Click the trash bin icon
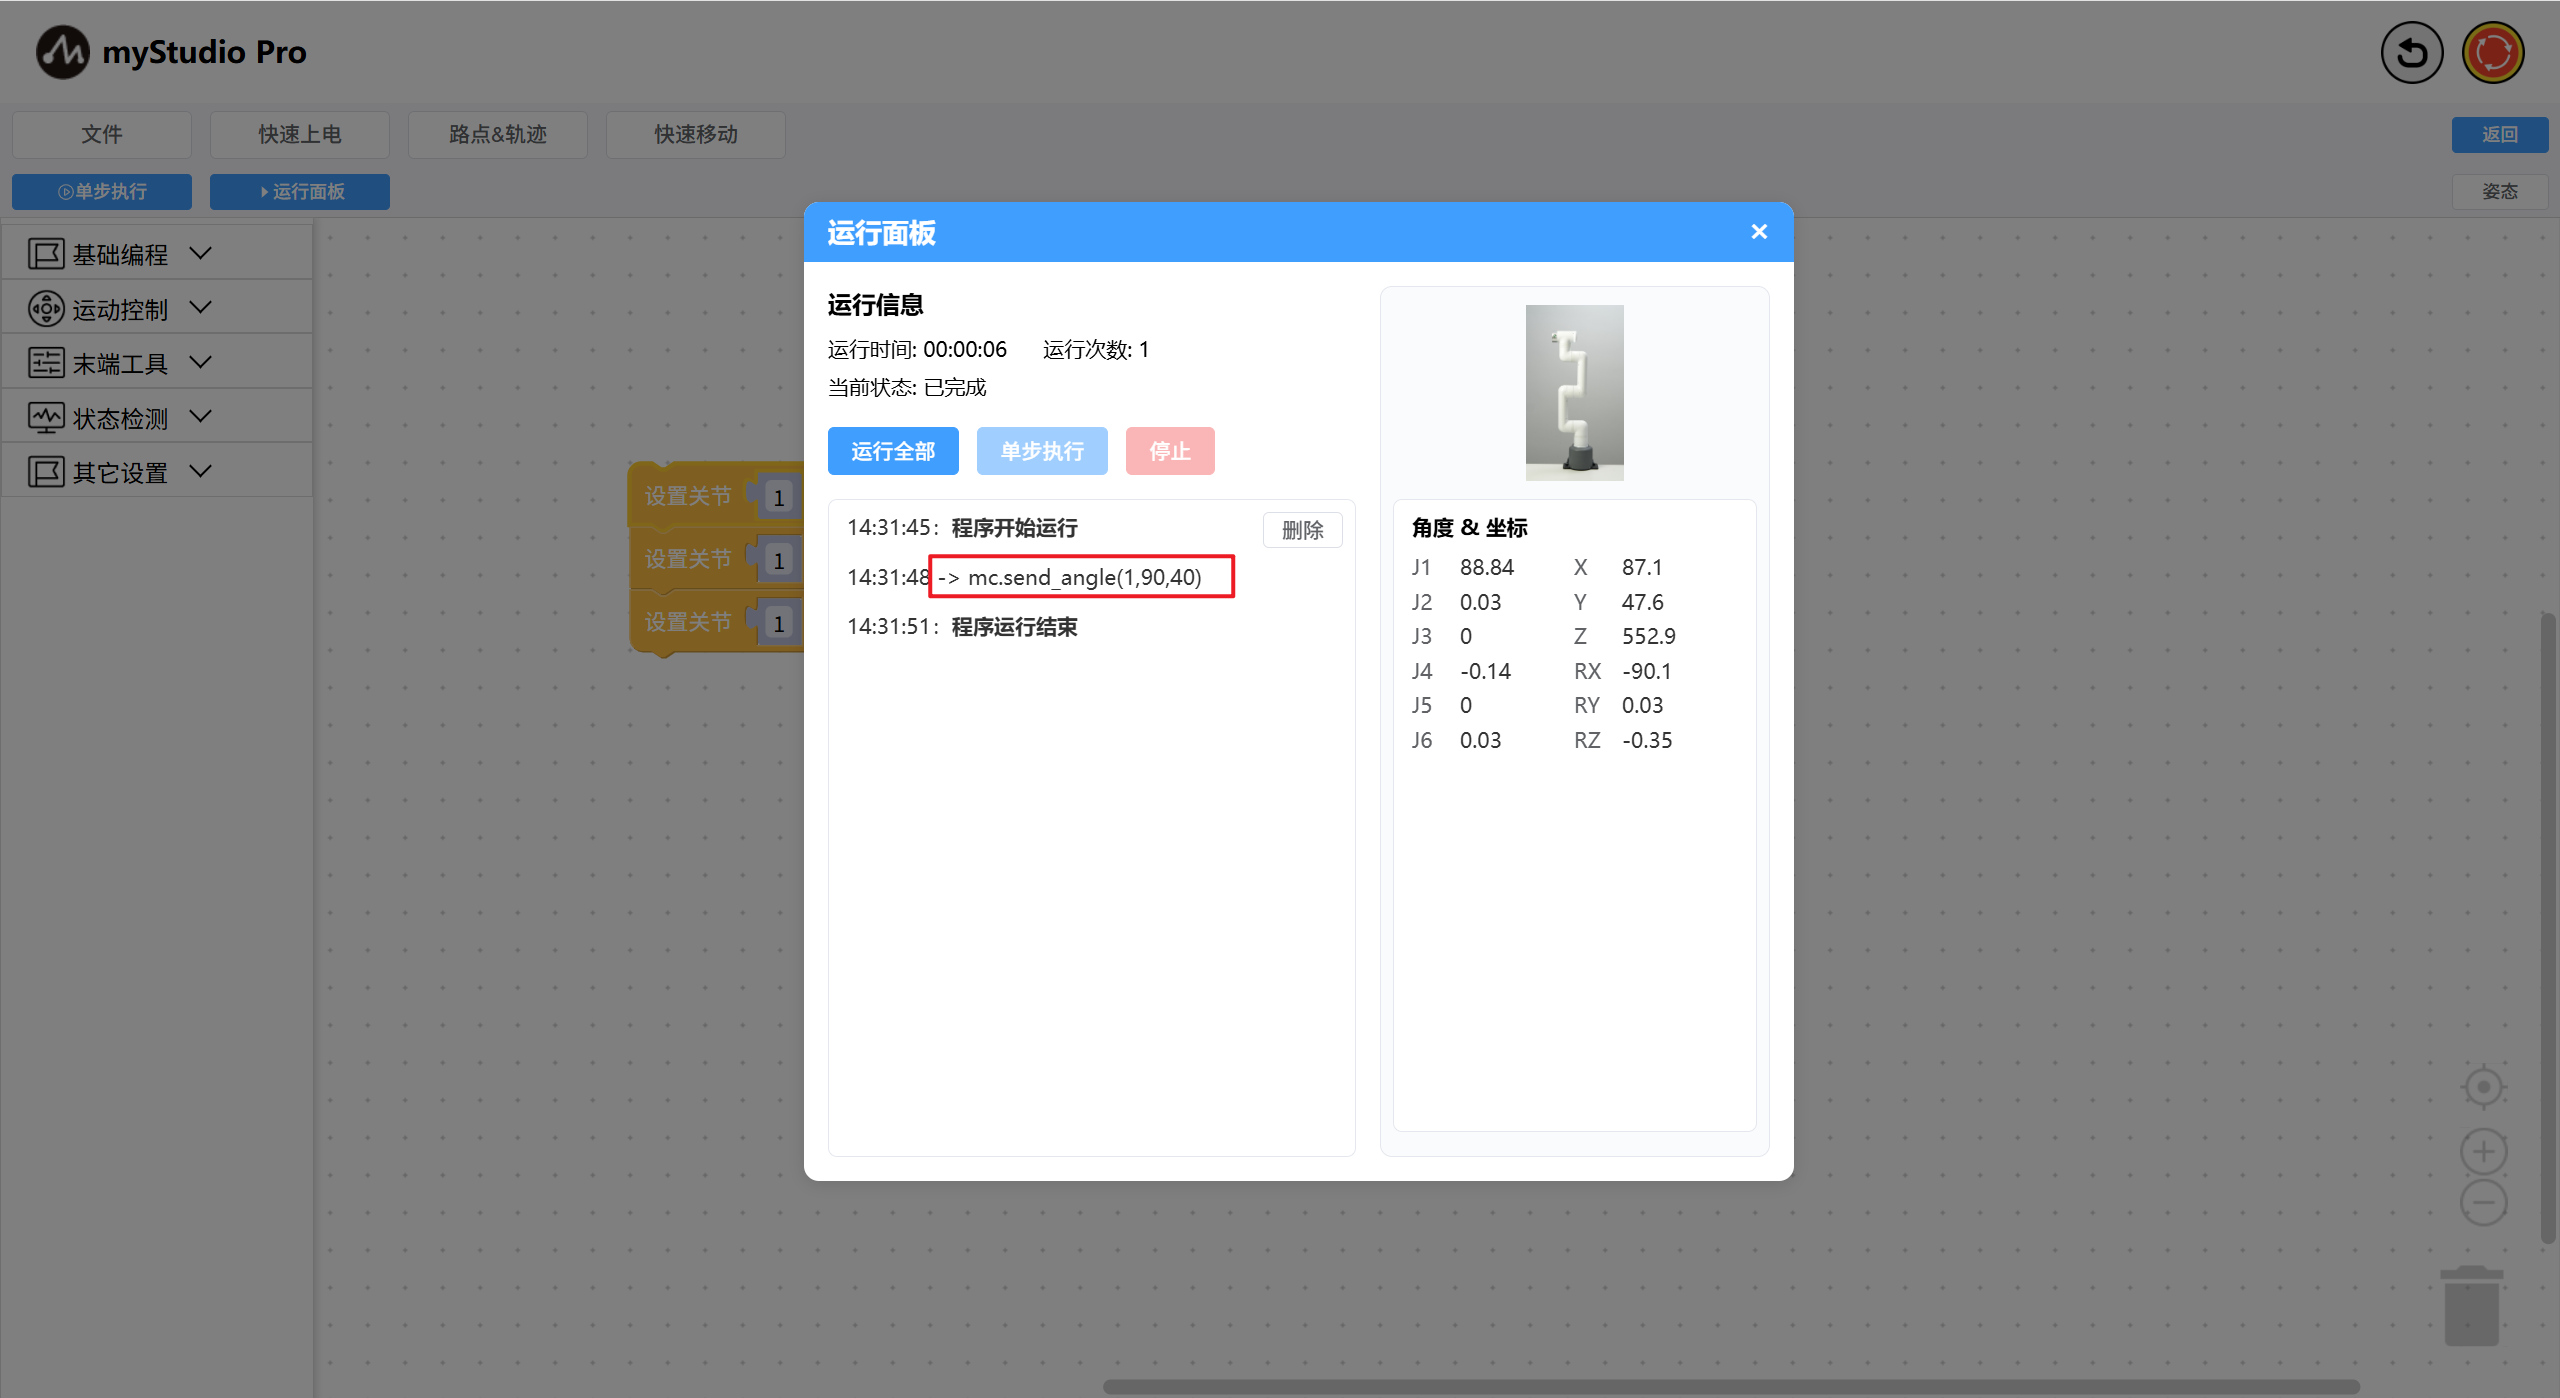Image resolution: width=2560 pixels, height=1398 pixels. pos(2471,1306)
